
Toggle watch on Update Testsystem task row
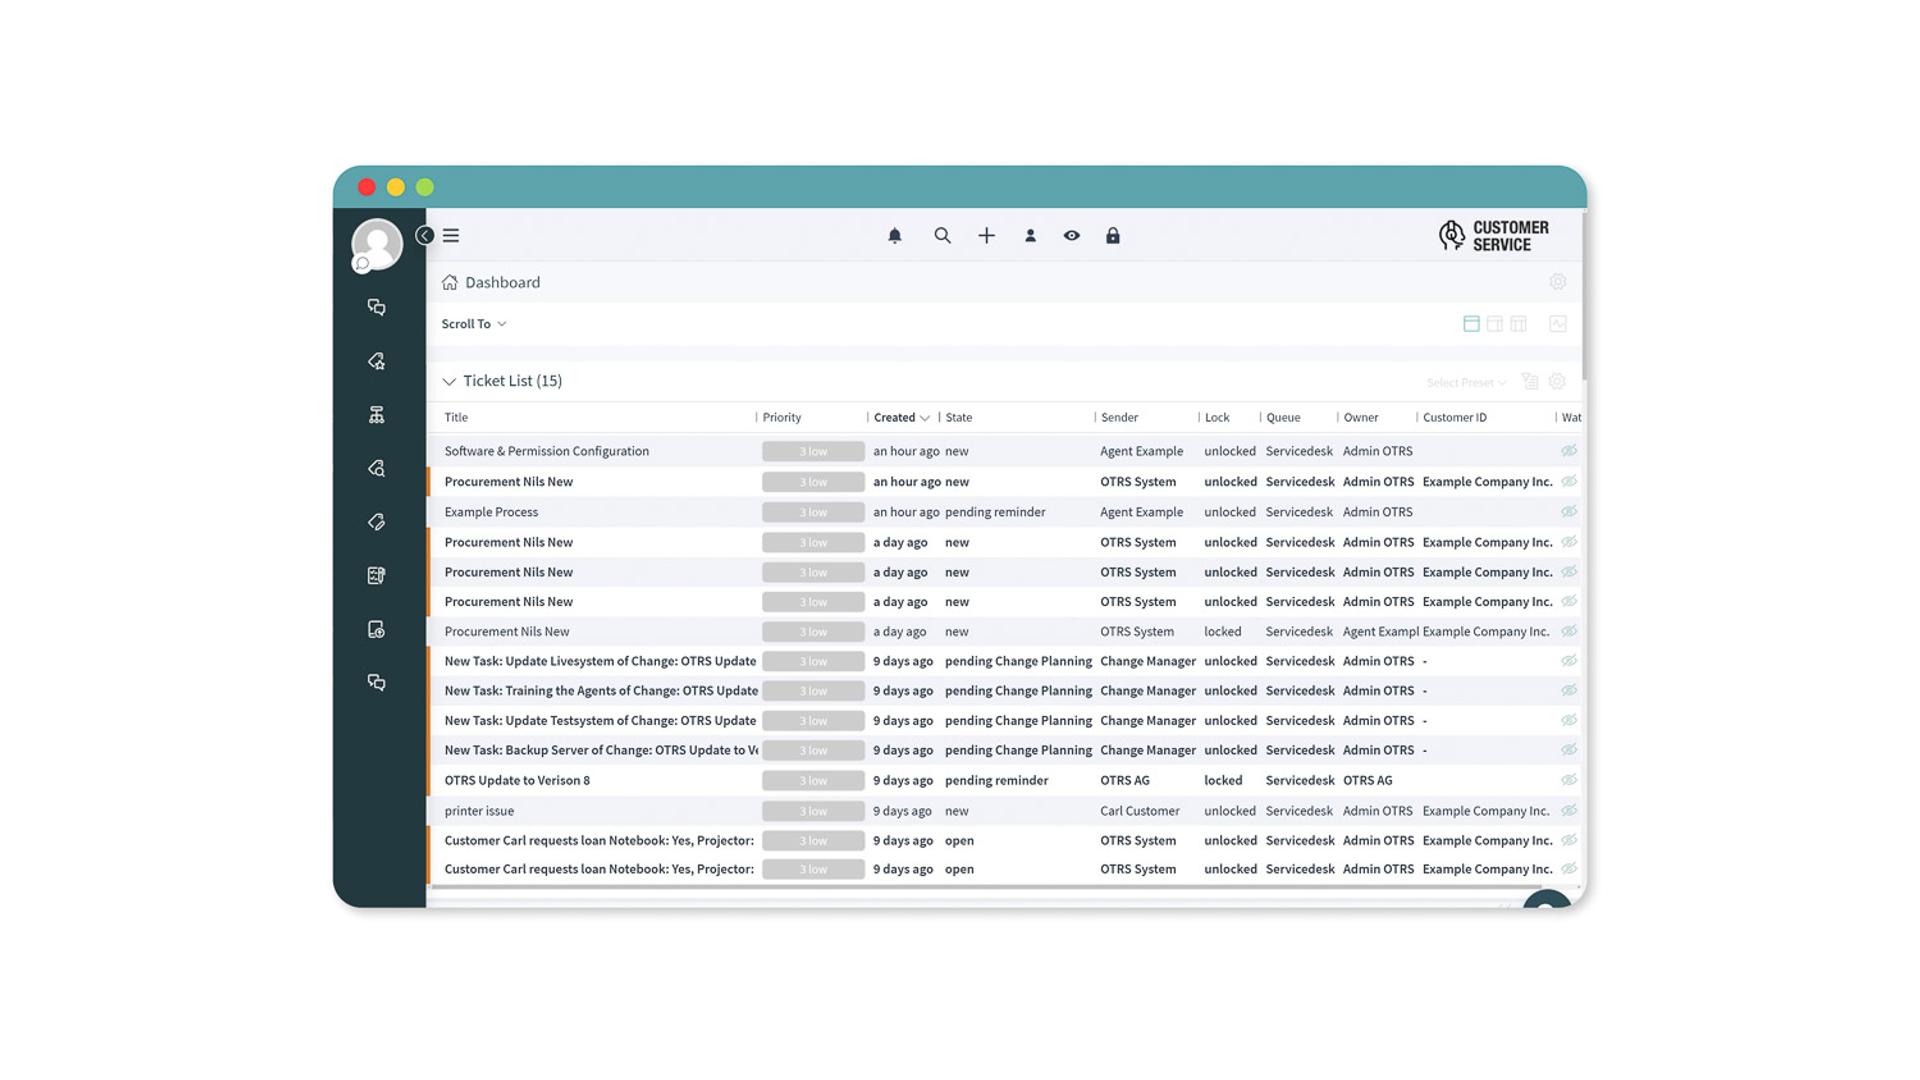tap(1569, 721)
